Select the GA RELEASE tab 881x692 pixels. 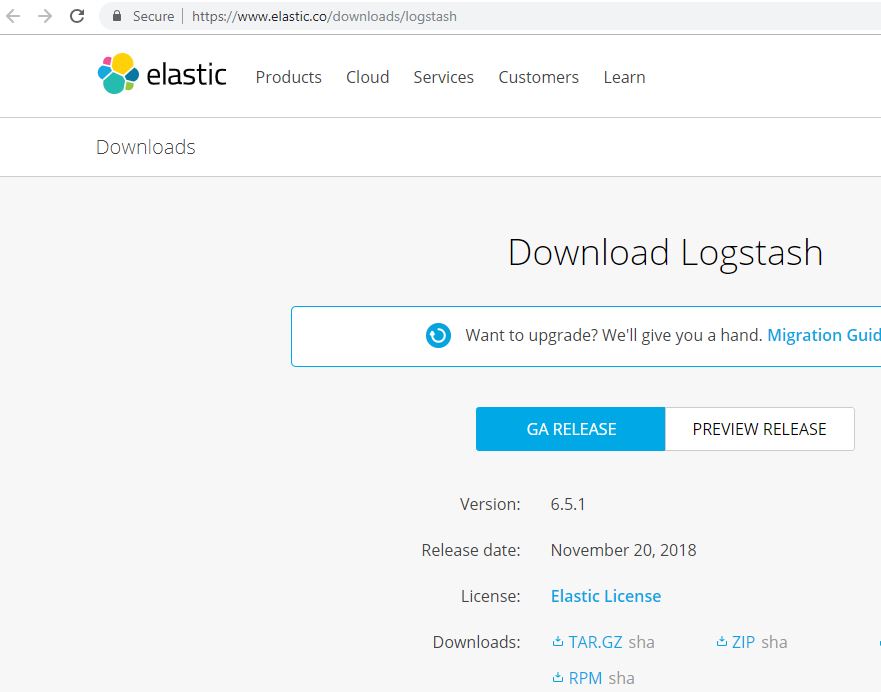point(570,429)
